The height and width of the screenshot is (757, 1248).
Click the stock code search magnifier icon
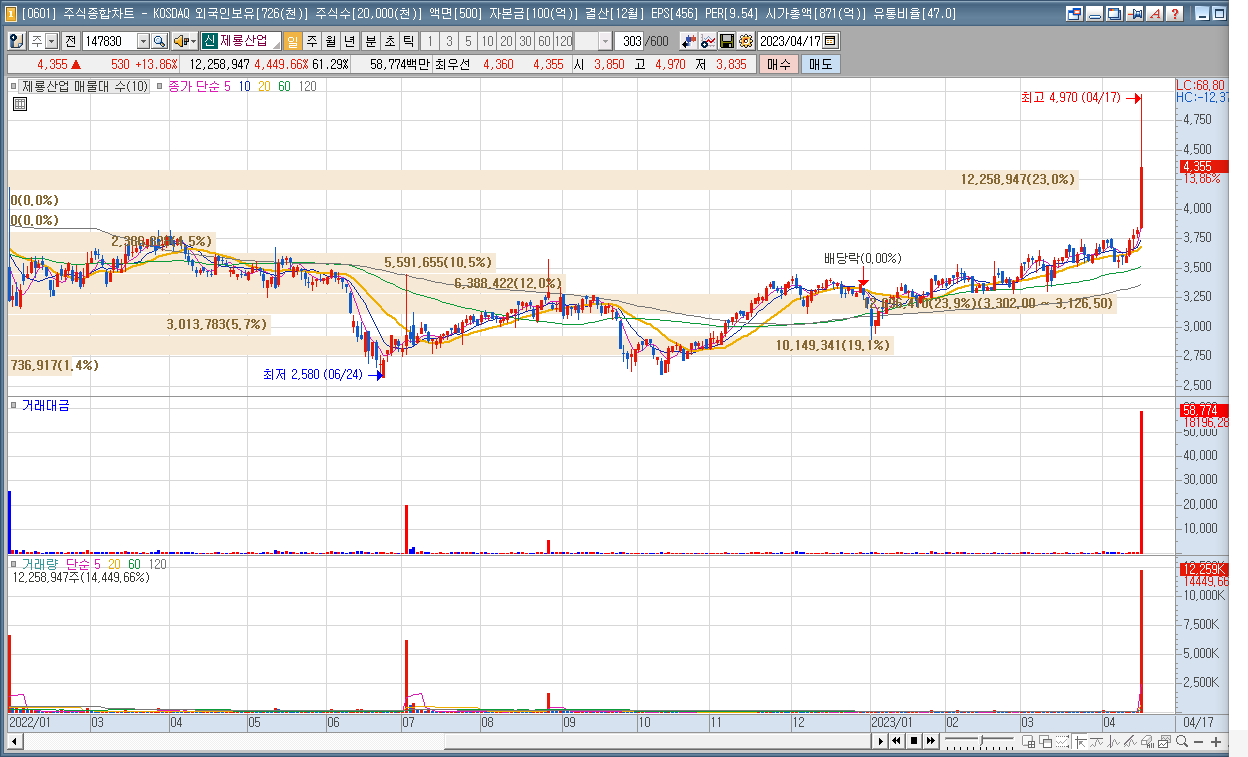click(159, 41)
